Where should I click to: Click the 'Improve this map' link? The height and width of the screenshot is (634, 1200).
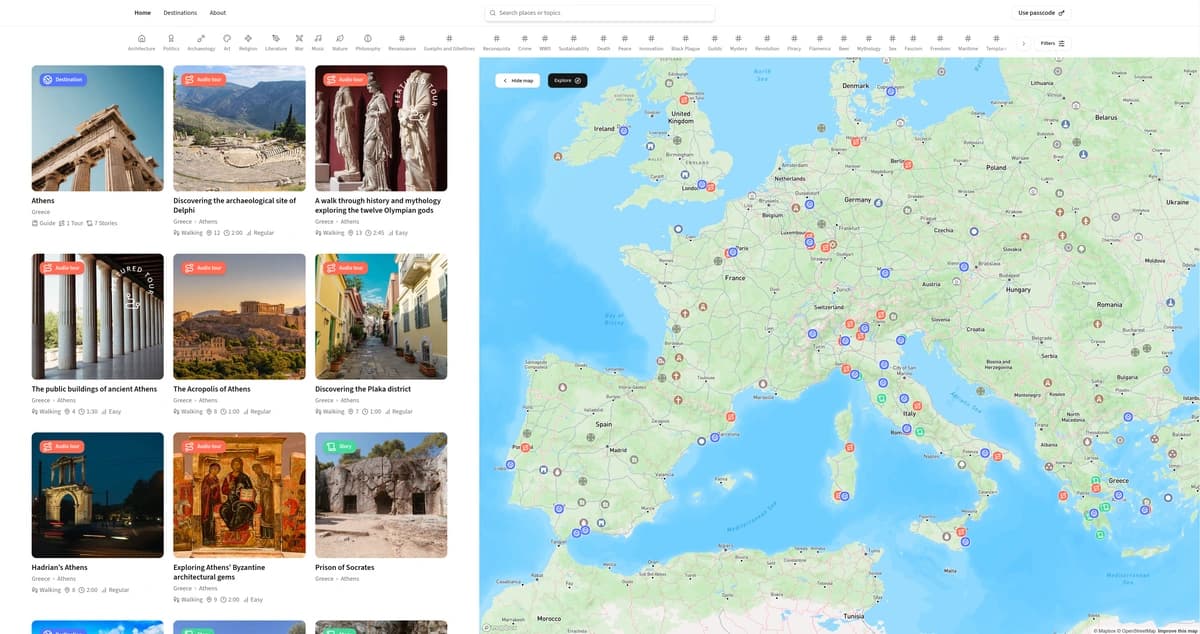pos(1177,630)
